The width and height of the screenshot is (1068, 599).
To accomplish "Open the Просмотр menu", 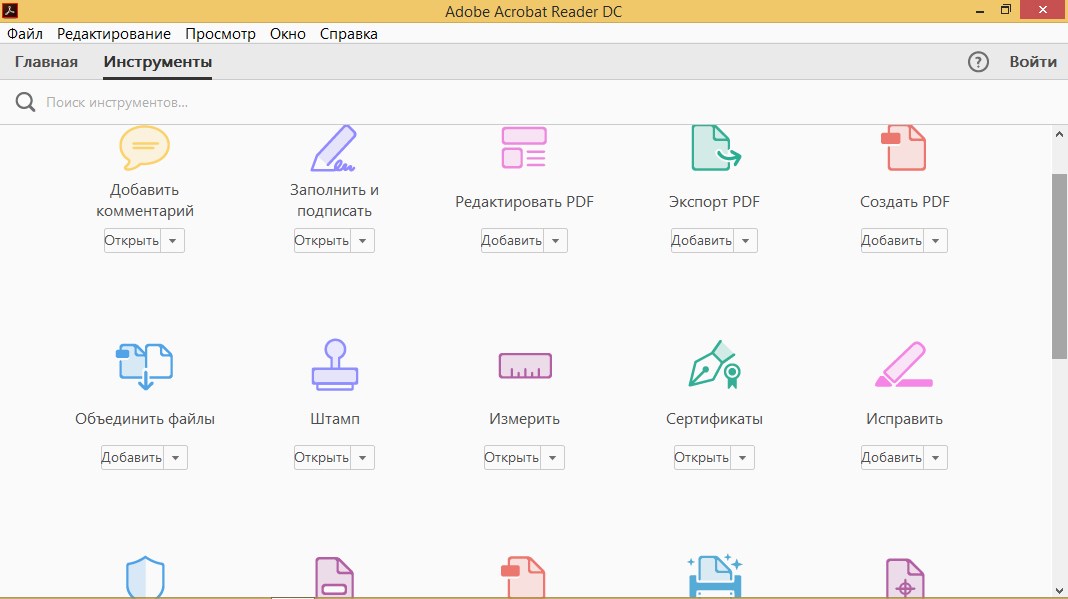I will tap(220, 33).
